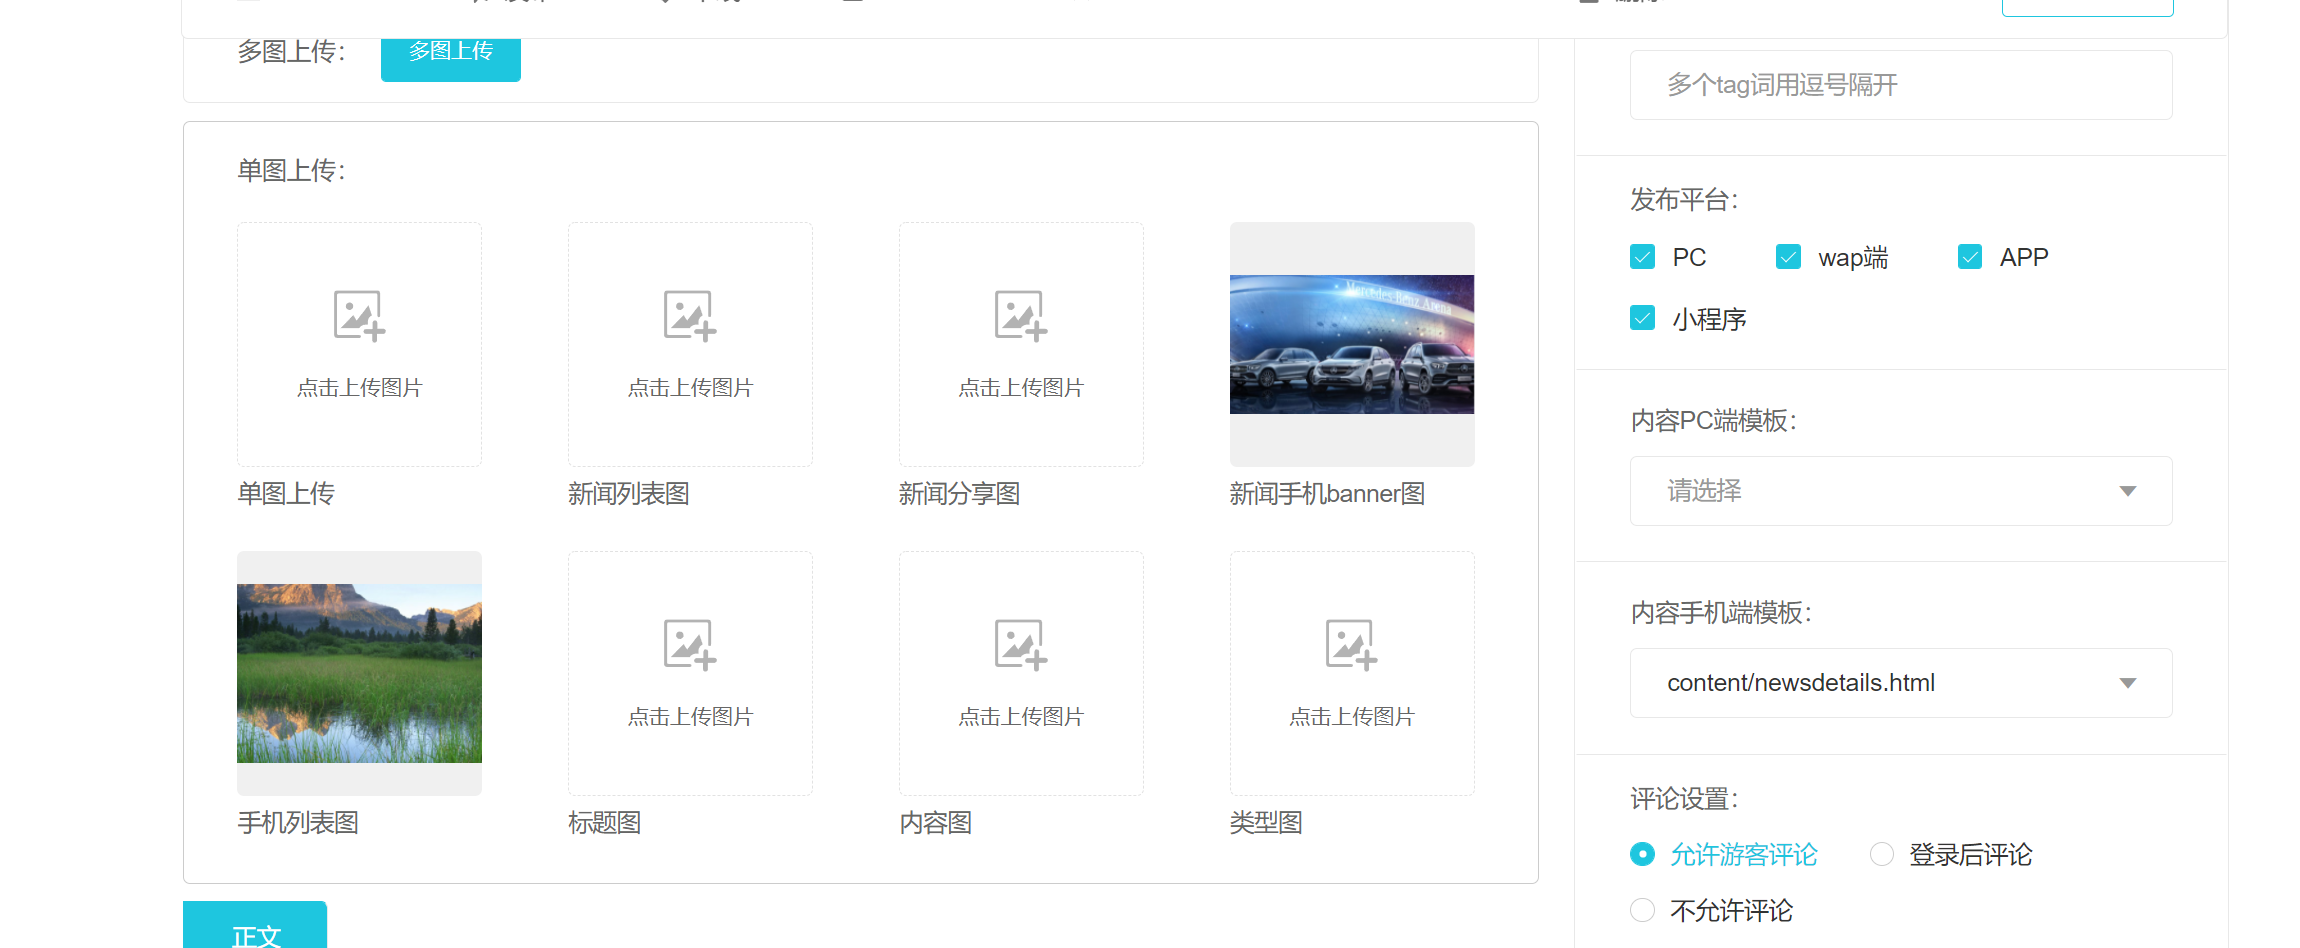Screen dimensions: 2300x948
Task: Uncheck the PC platform checkbox
Action: pyautogui.click(x=1642, y=257)
